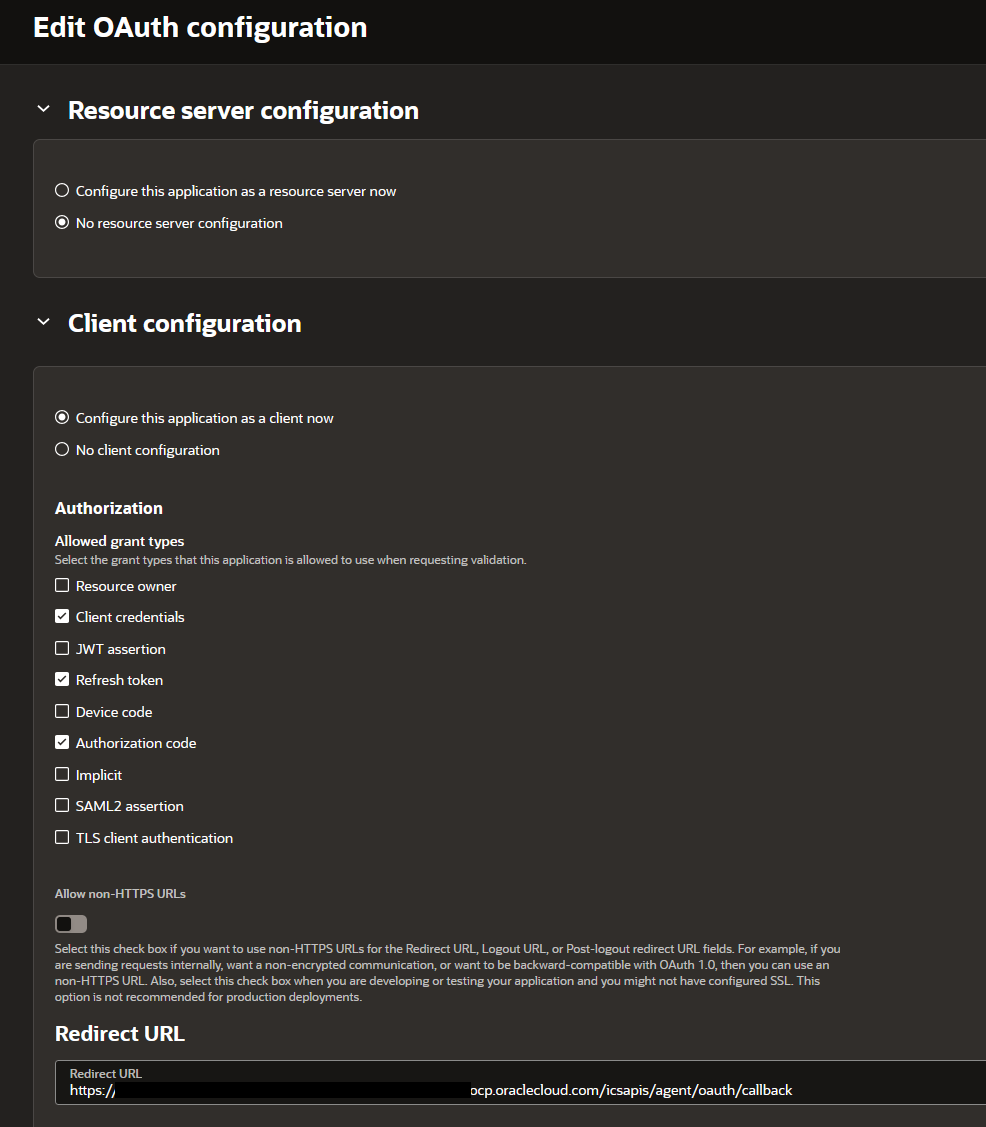Screen dimensions: 986x1127
Task: Uncheck the Client credentials checkbox
Action: (62, 617)
